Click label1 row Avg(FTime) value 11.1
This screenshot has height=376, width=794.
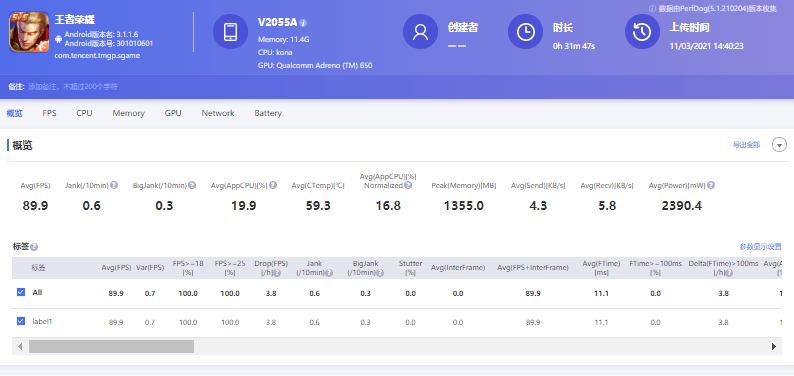click(x=601, y=322)
